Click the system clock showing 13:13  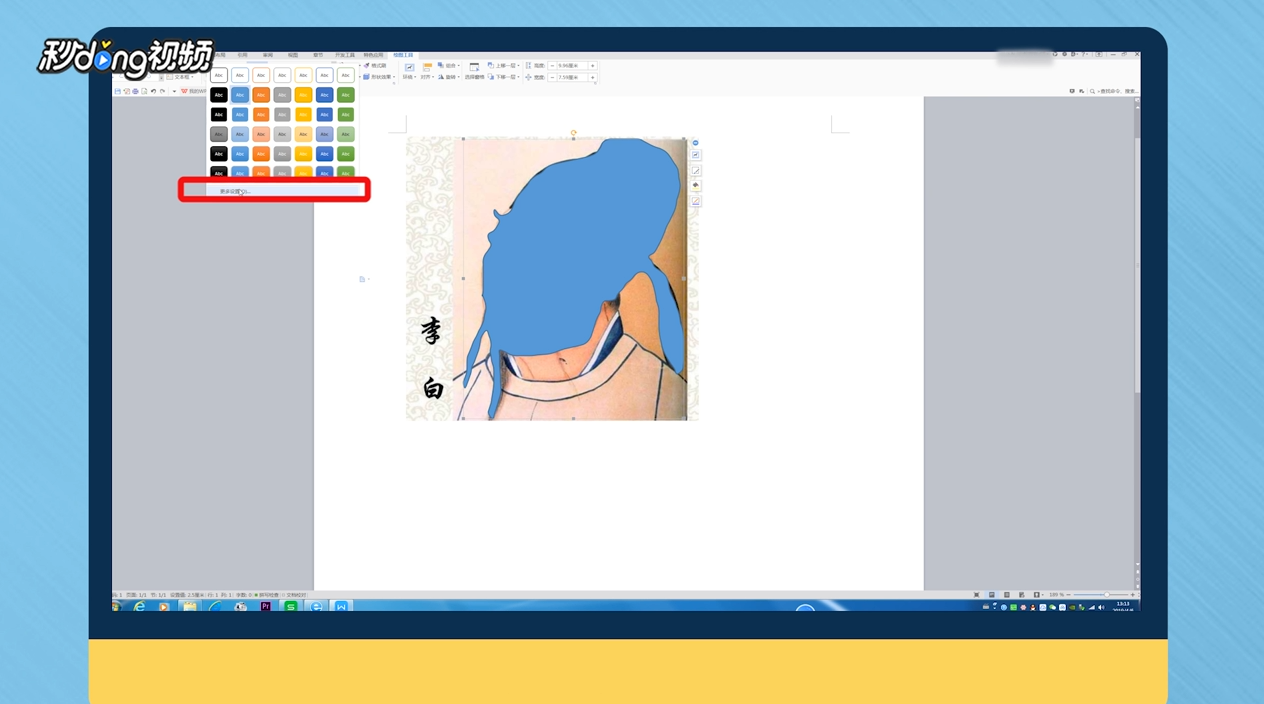tap(1123, 606)
